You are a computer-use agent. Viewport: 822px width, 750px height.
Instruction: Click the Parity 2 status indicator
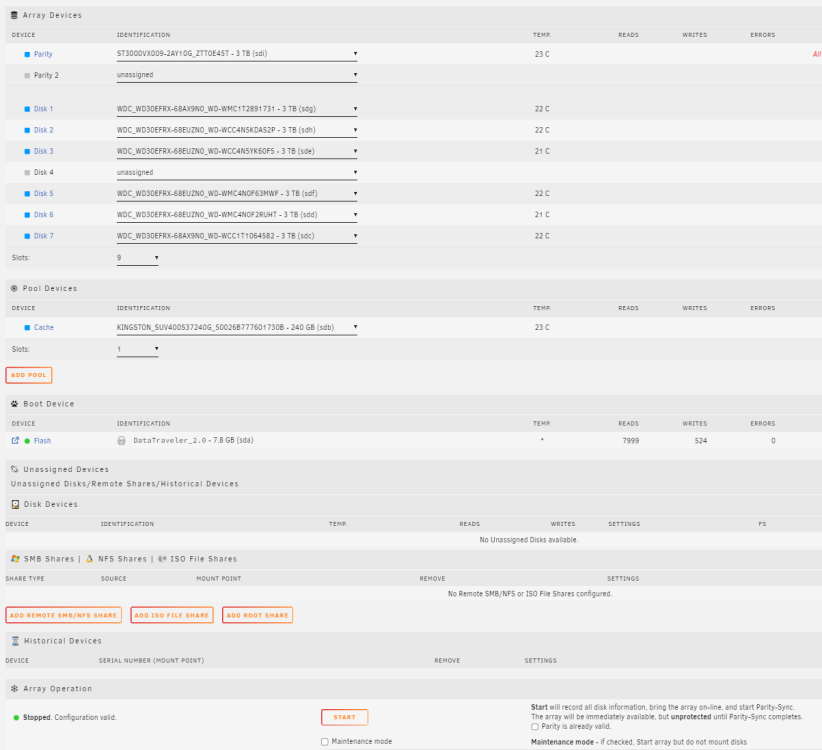coord(27,75)
